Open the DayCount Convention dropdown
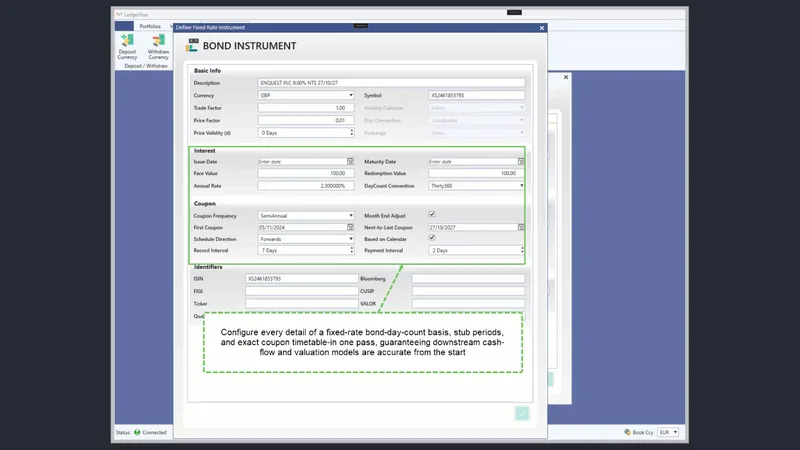800x450 pixels. click(476, 186)
